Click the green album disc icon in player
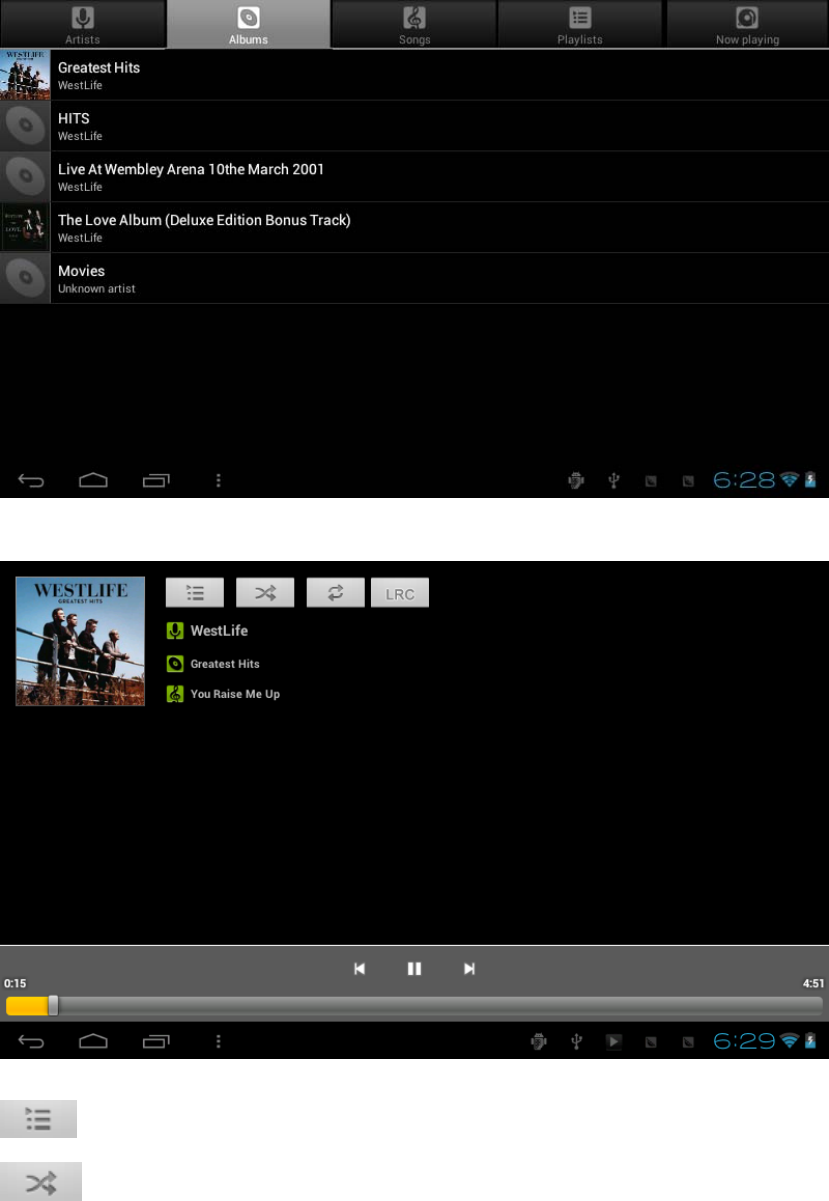829x1201 pixels. point(175,663)
